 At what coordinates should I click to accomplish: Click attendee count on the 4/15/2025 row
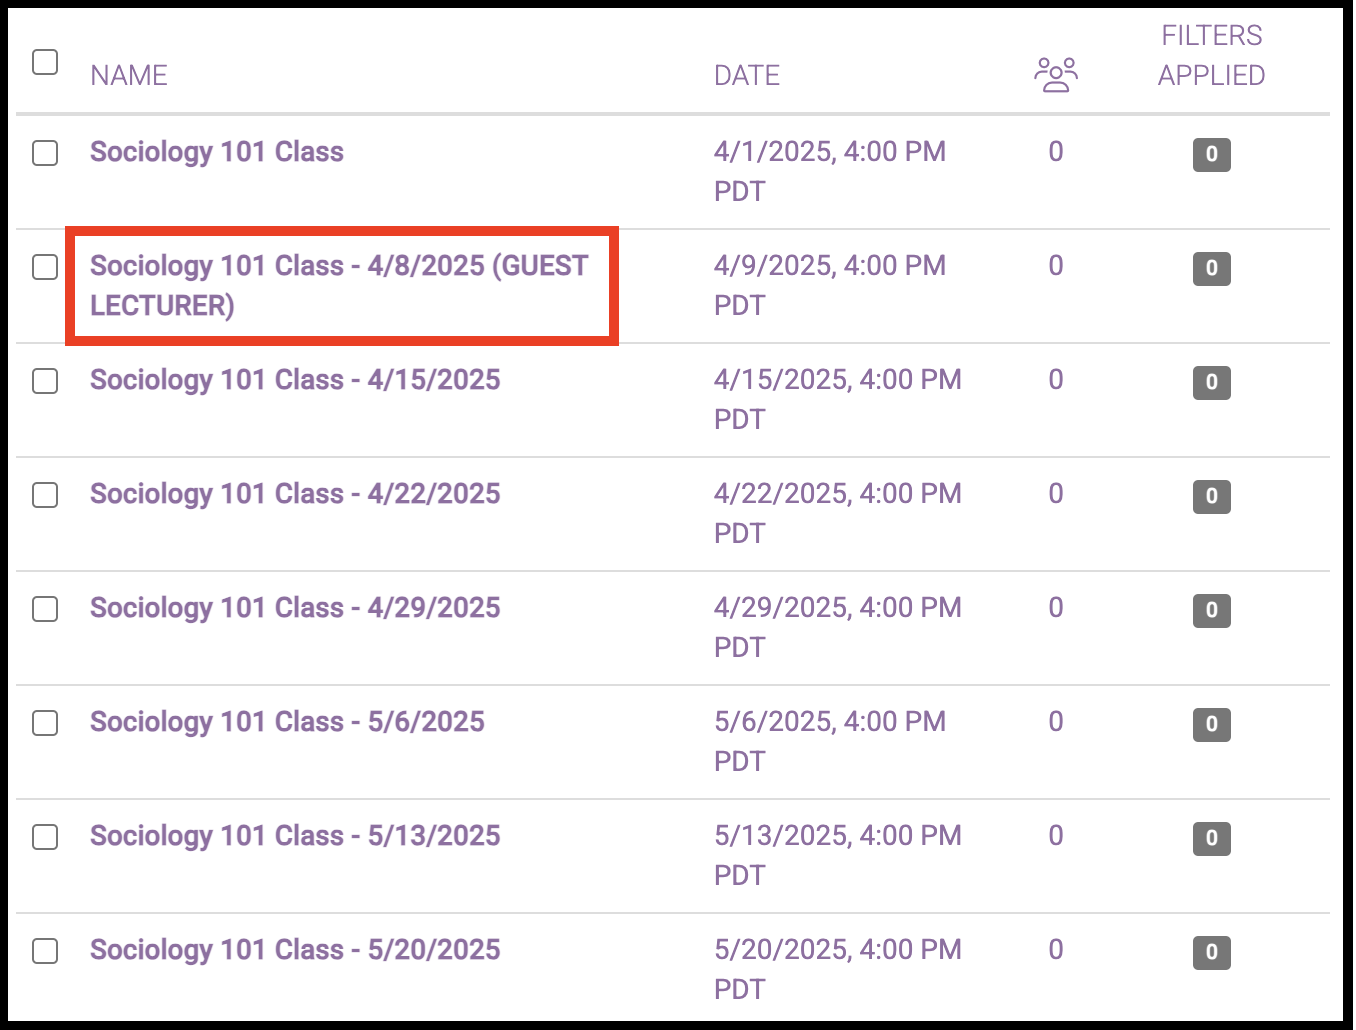point(1056,380)
